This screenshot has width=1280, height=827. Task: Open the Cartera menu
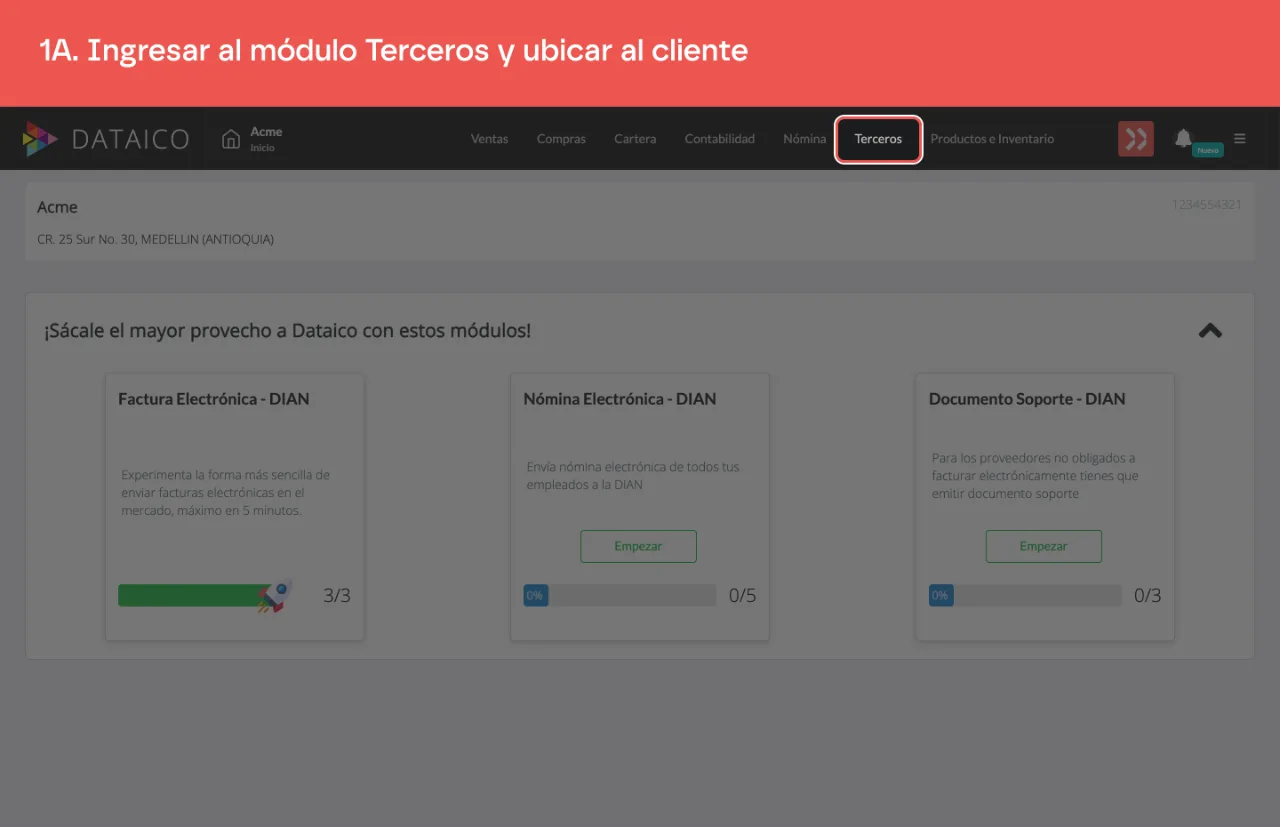[635, 139]
